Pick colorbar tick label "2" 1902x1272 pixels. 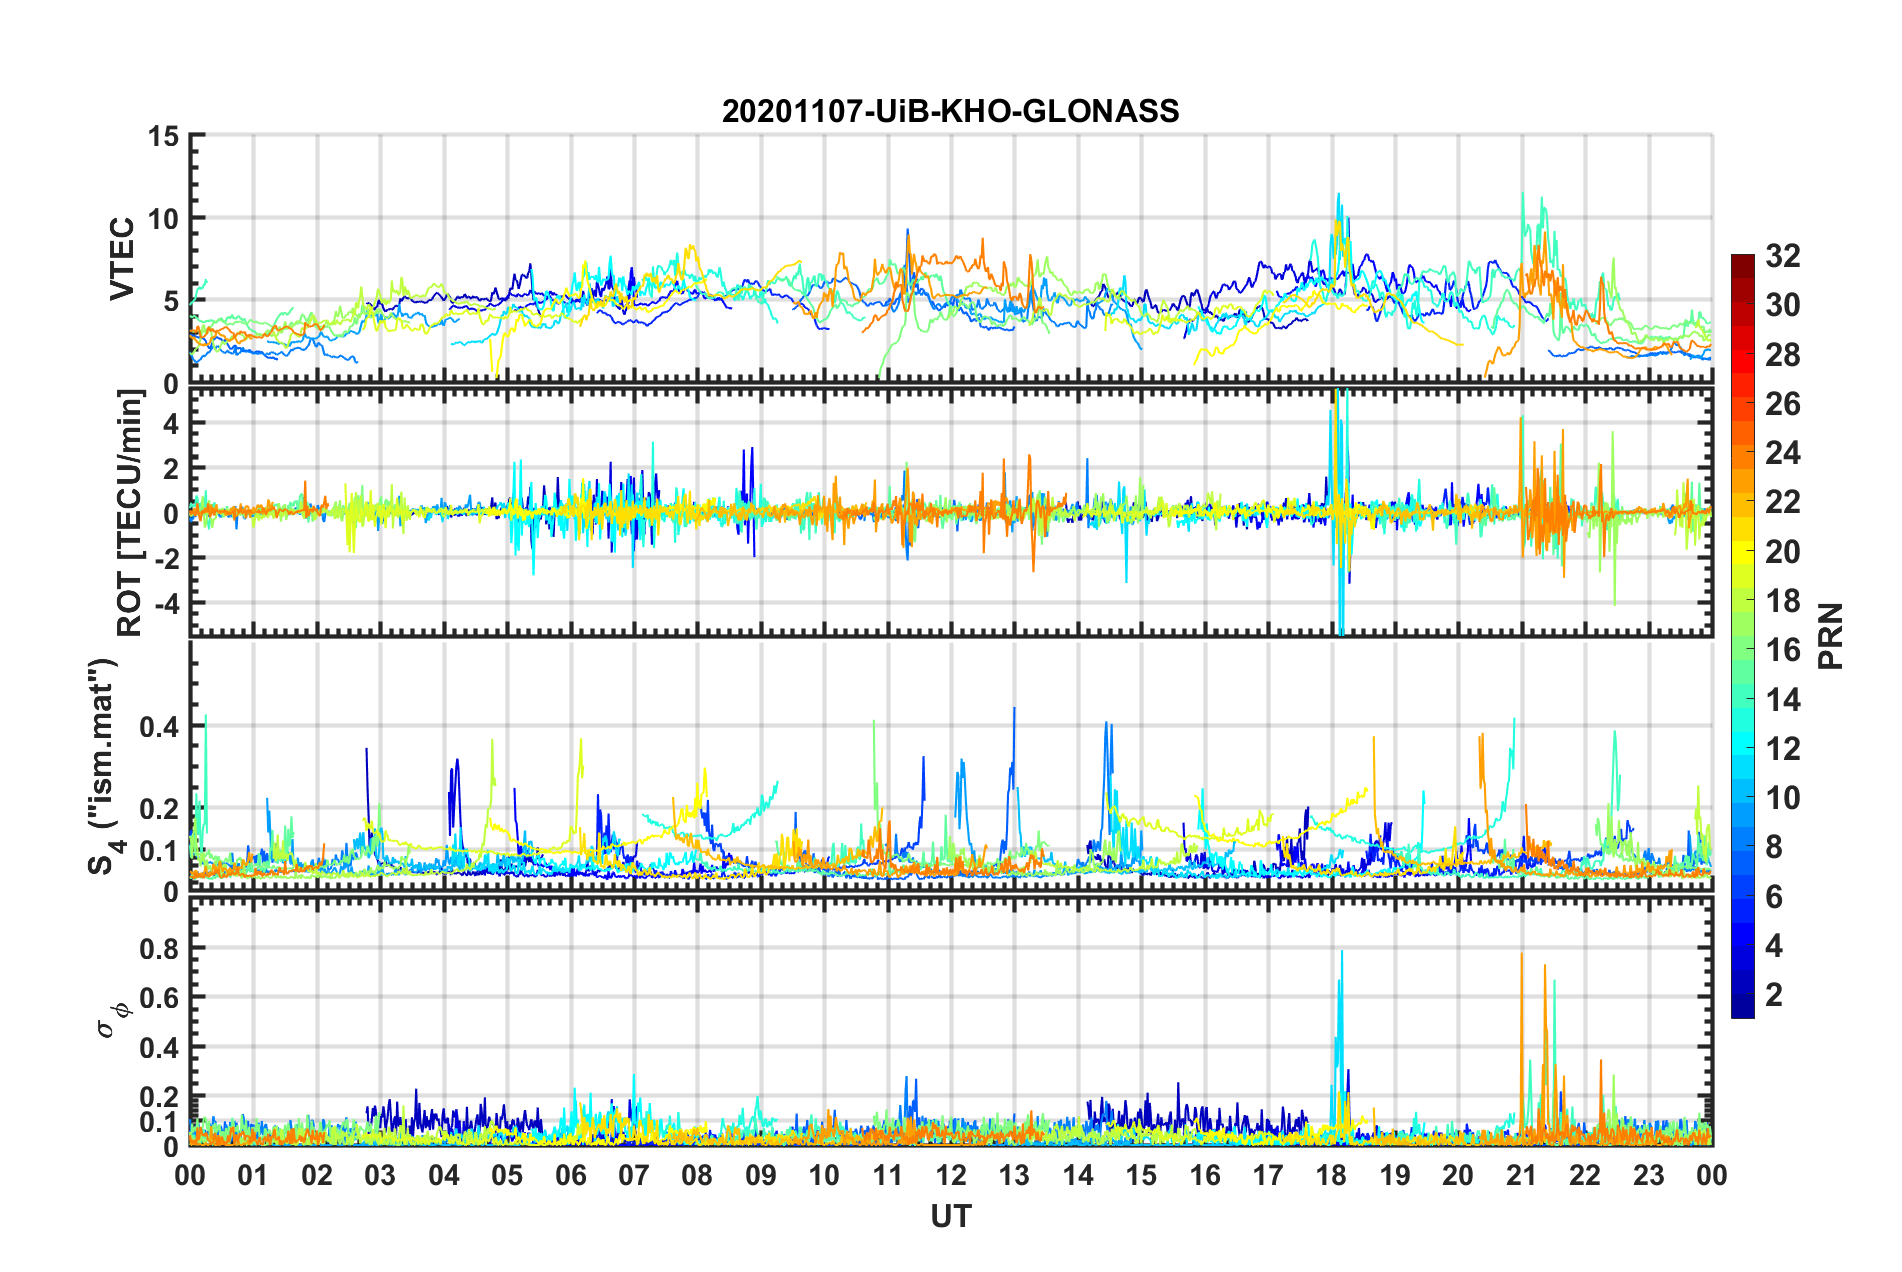[1774, 995]
